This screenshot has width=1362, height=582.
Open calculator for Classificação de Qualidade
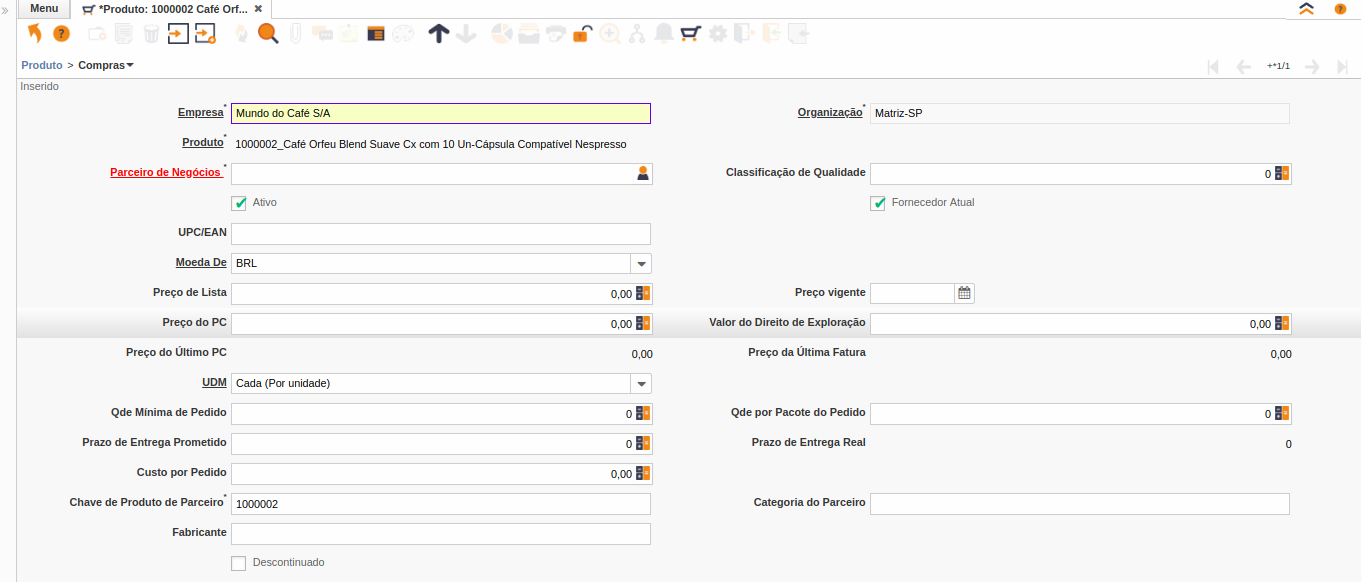[x=1282, y=174]
